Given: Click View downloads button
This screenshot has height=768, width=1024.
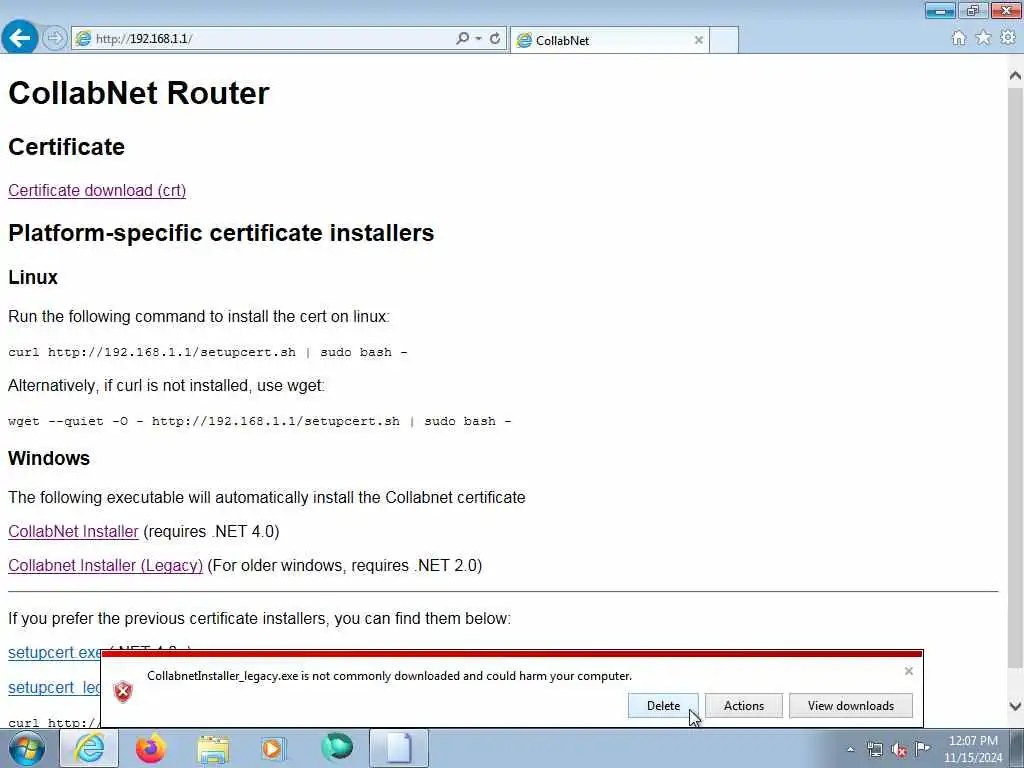Looking at the screenshot, I should (850, 705).
